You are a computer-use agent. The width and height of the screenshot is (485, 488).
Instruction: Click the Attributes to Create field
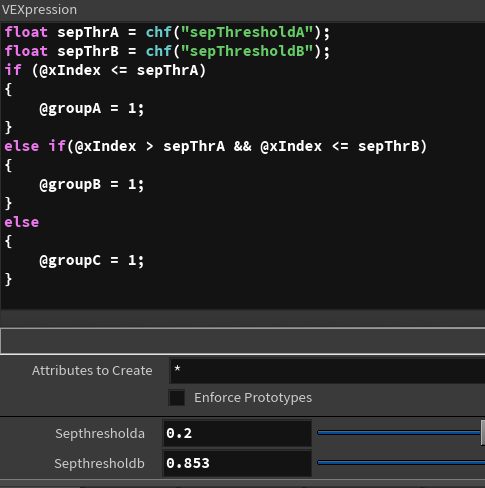(x=327, y=371)
